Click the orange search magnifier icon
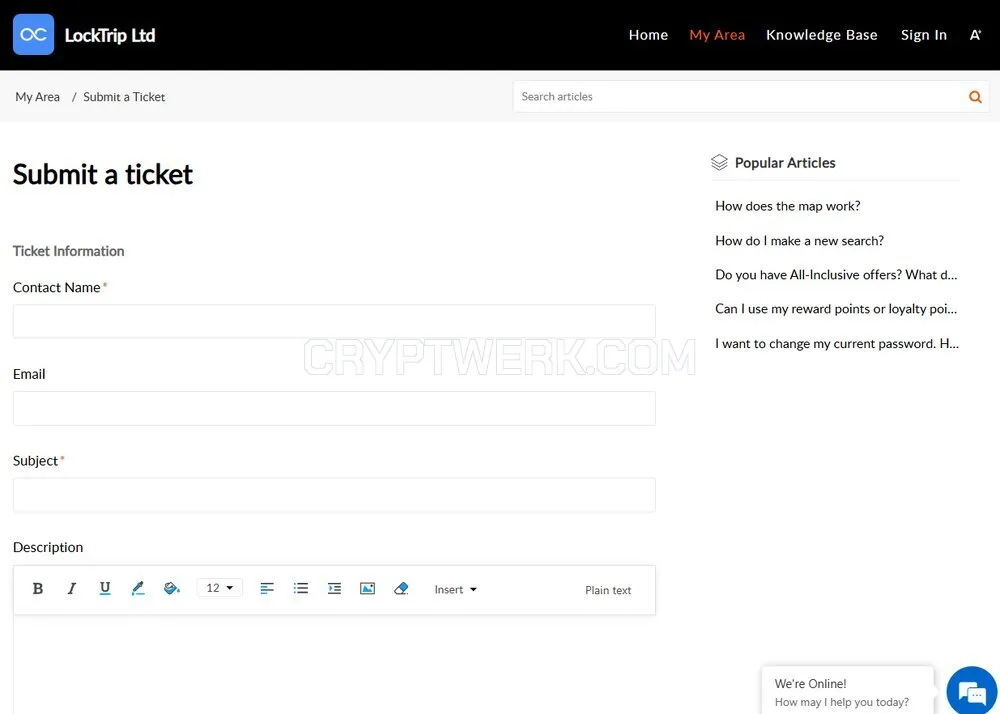The width and height of the screenshot is (1000, 714). click(975, 97)
